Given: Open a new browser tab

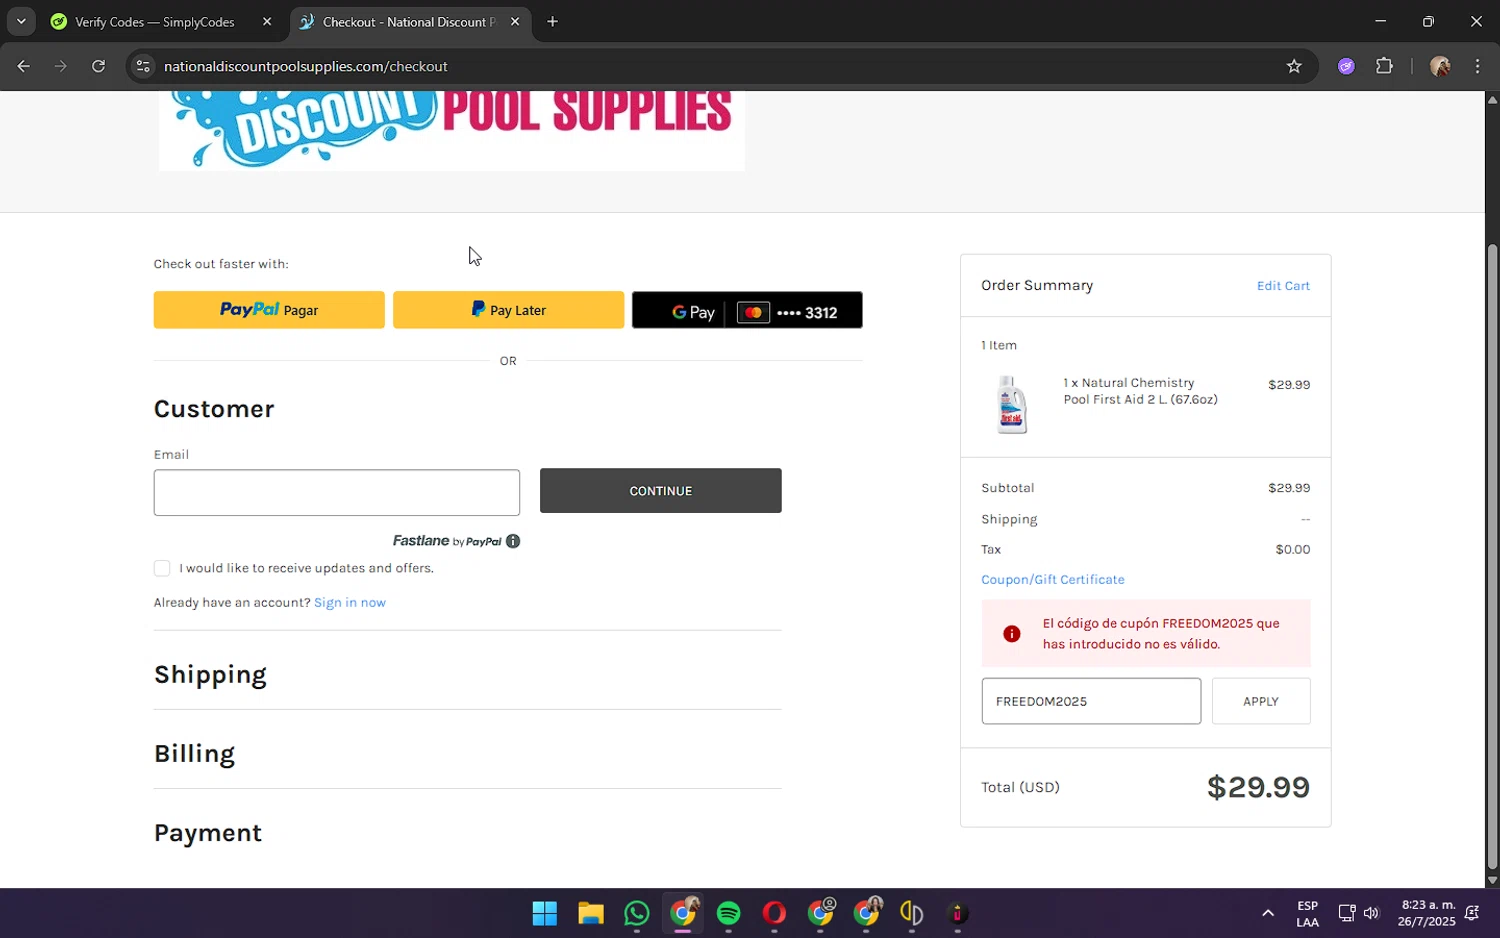Looking at the screenshot, I should click(552, 21).
